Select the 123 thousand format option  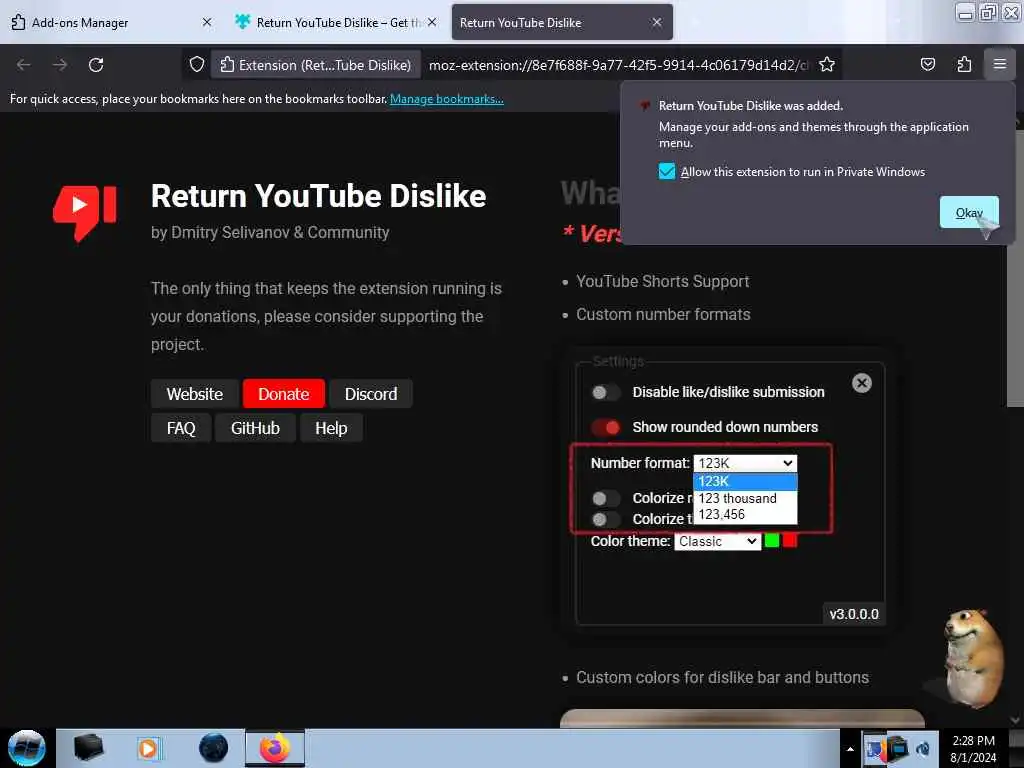[745, 498]
